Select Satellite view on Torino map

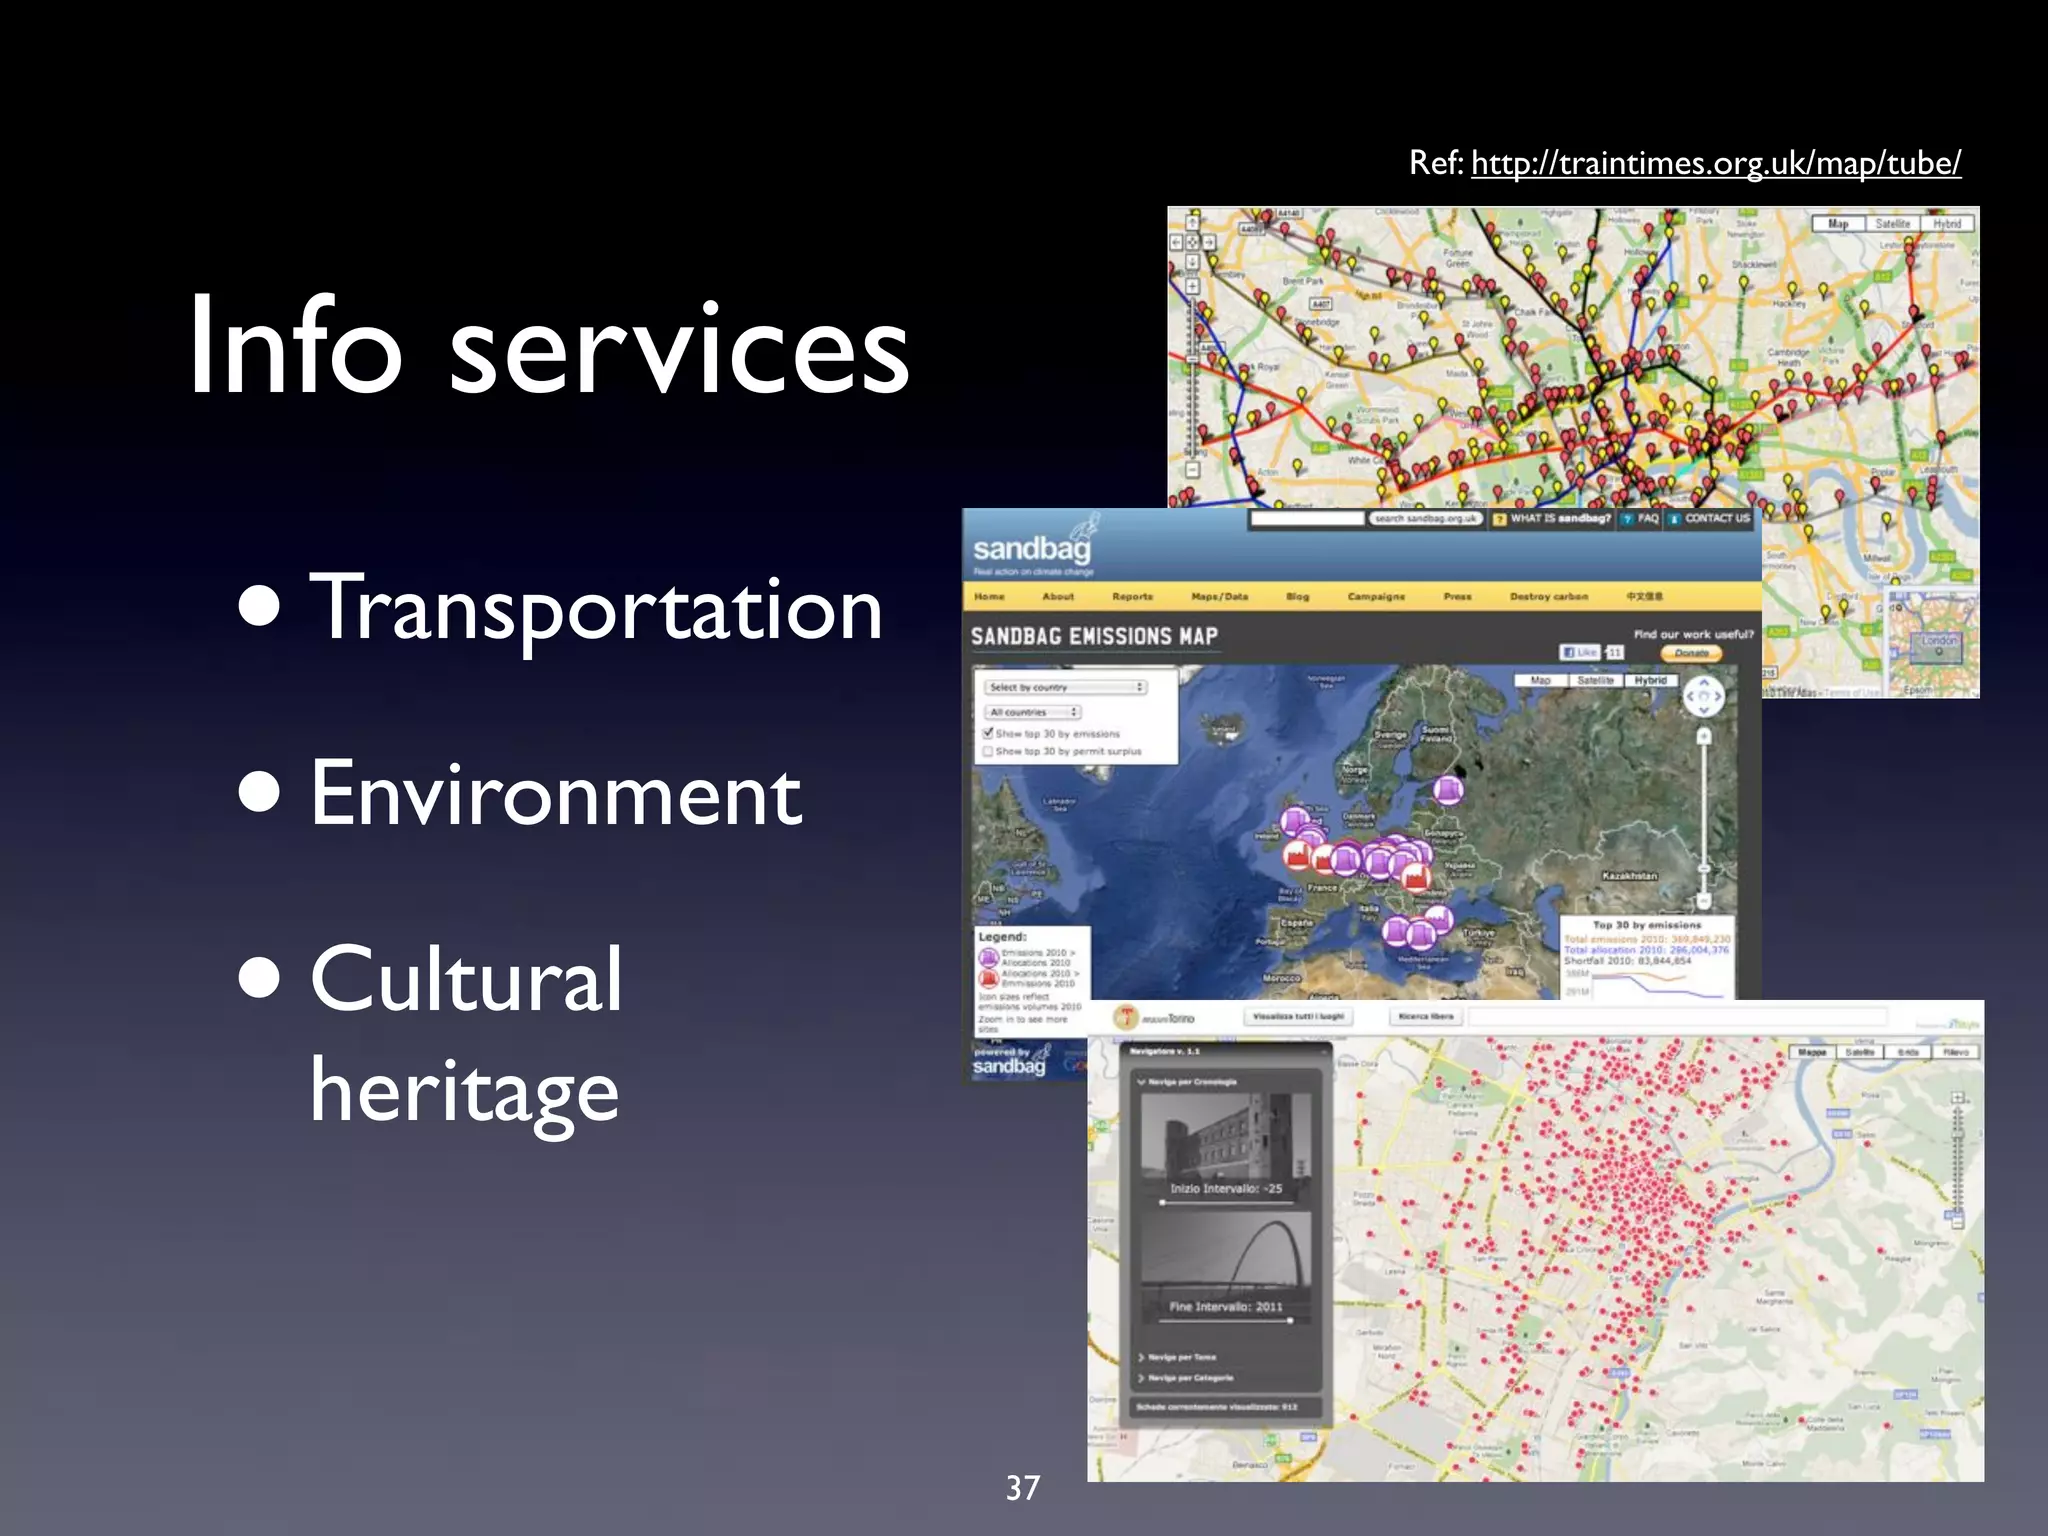(1860, 1052)
